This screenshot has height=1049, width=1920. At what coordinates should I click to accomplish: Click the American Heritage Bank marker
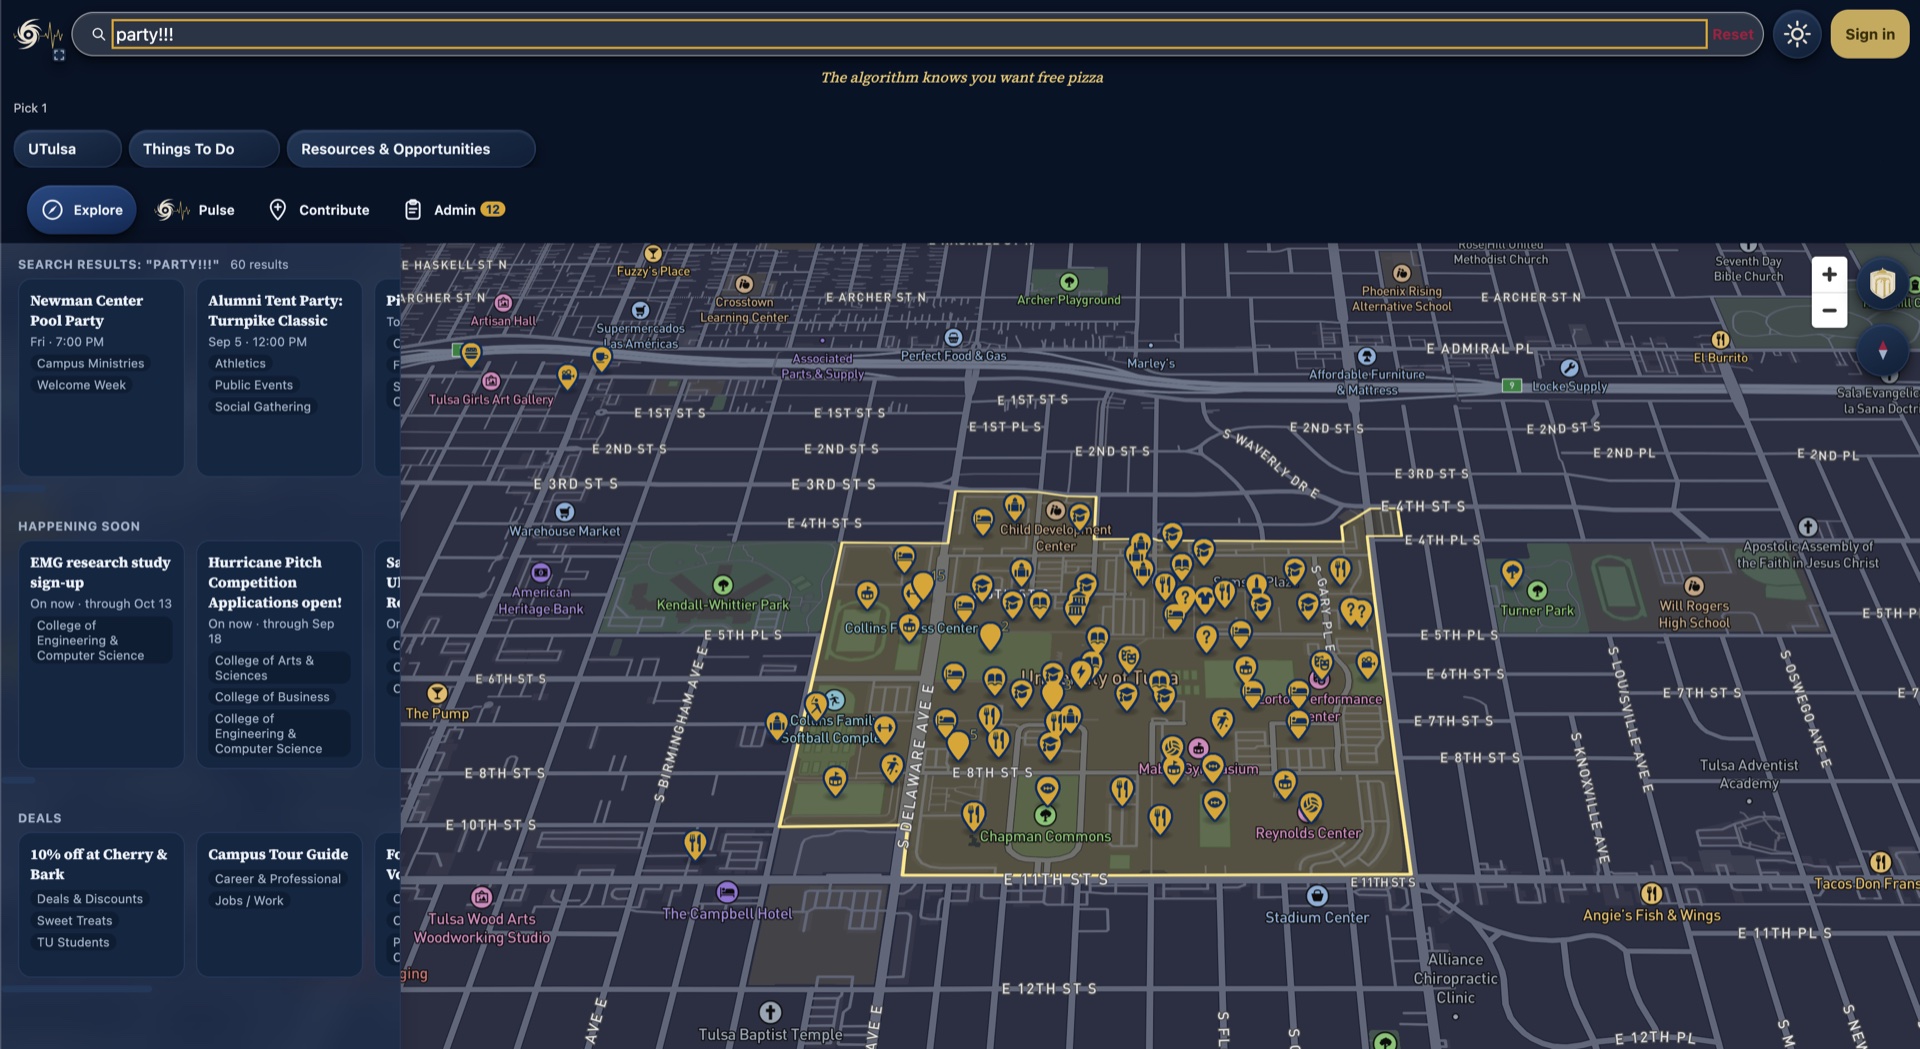click(541, 573)
